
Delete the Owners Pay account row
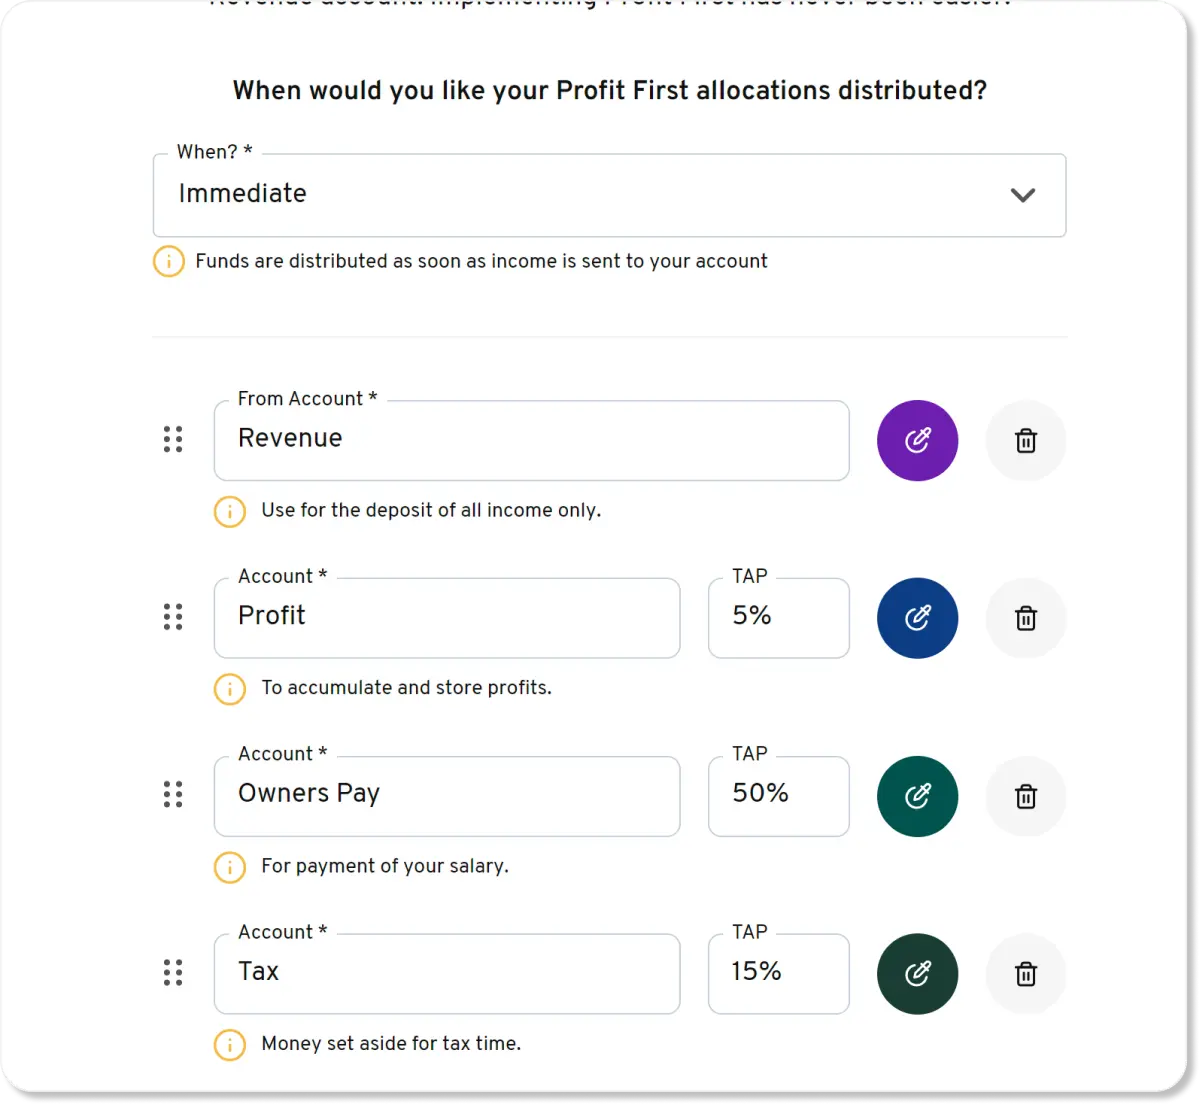pyautogui.click(x=1026, y=796)
